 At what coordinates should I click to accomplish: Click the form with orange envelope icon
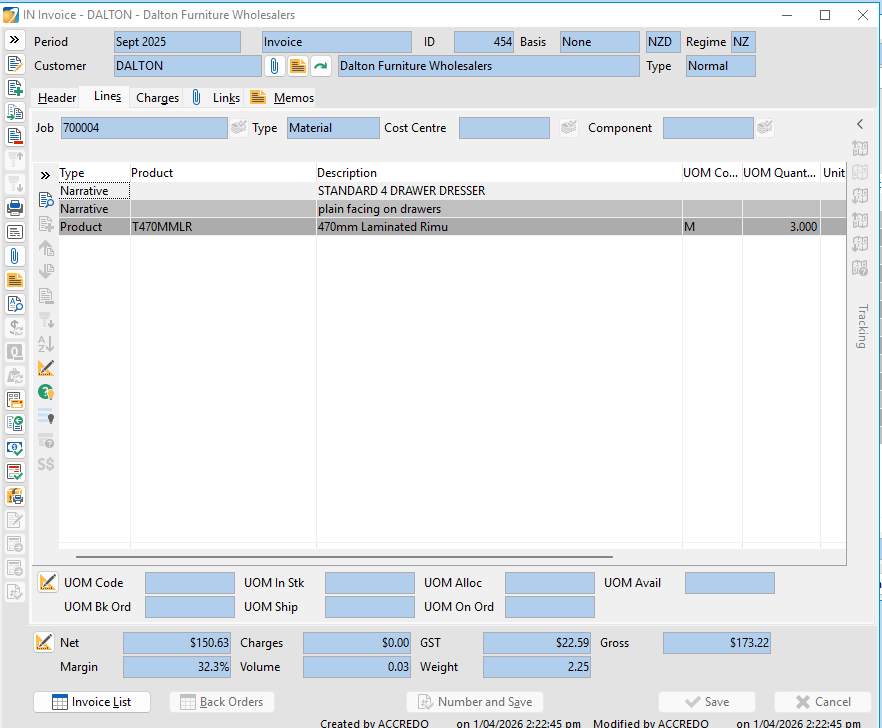click(x=15, y=400)
